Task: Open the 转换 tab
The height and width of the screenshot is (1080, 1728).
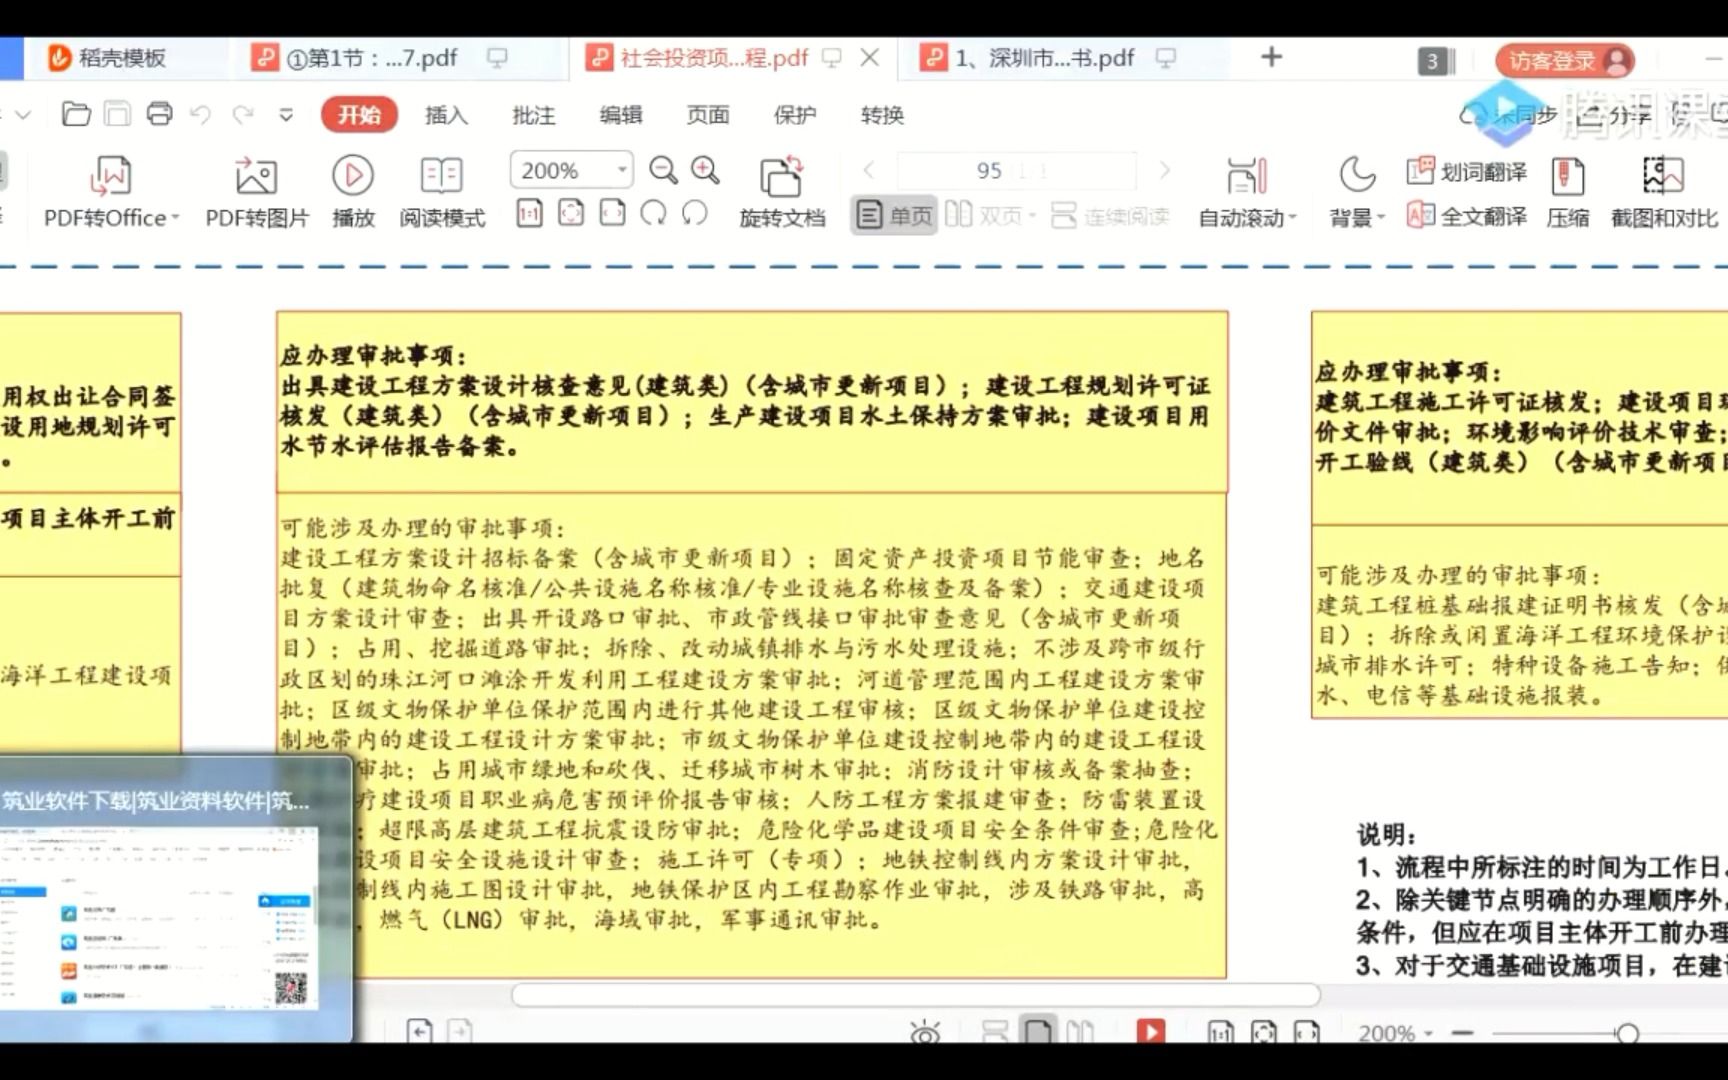Action: point(882,115)
